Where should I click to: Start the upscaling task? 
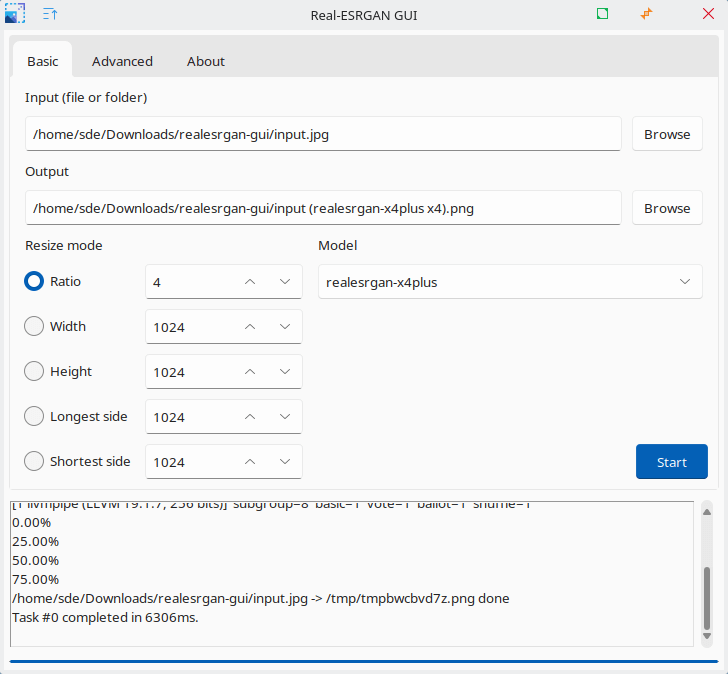[x=672, y=462]
